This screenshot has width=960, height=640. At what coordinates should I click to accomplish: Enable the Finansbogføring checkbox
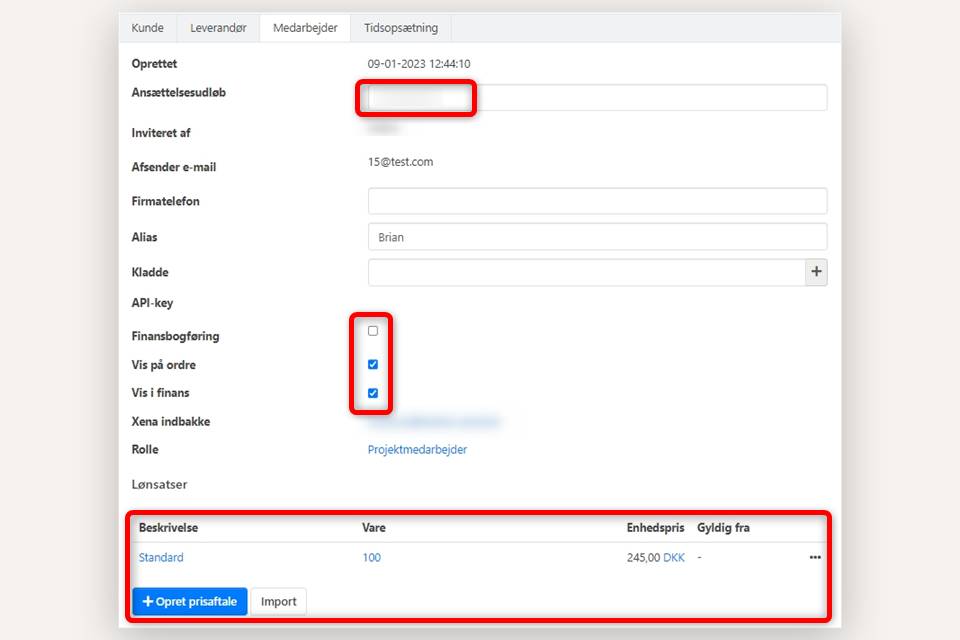coord(373,331)
